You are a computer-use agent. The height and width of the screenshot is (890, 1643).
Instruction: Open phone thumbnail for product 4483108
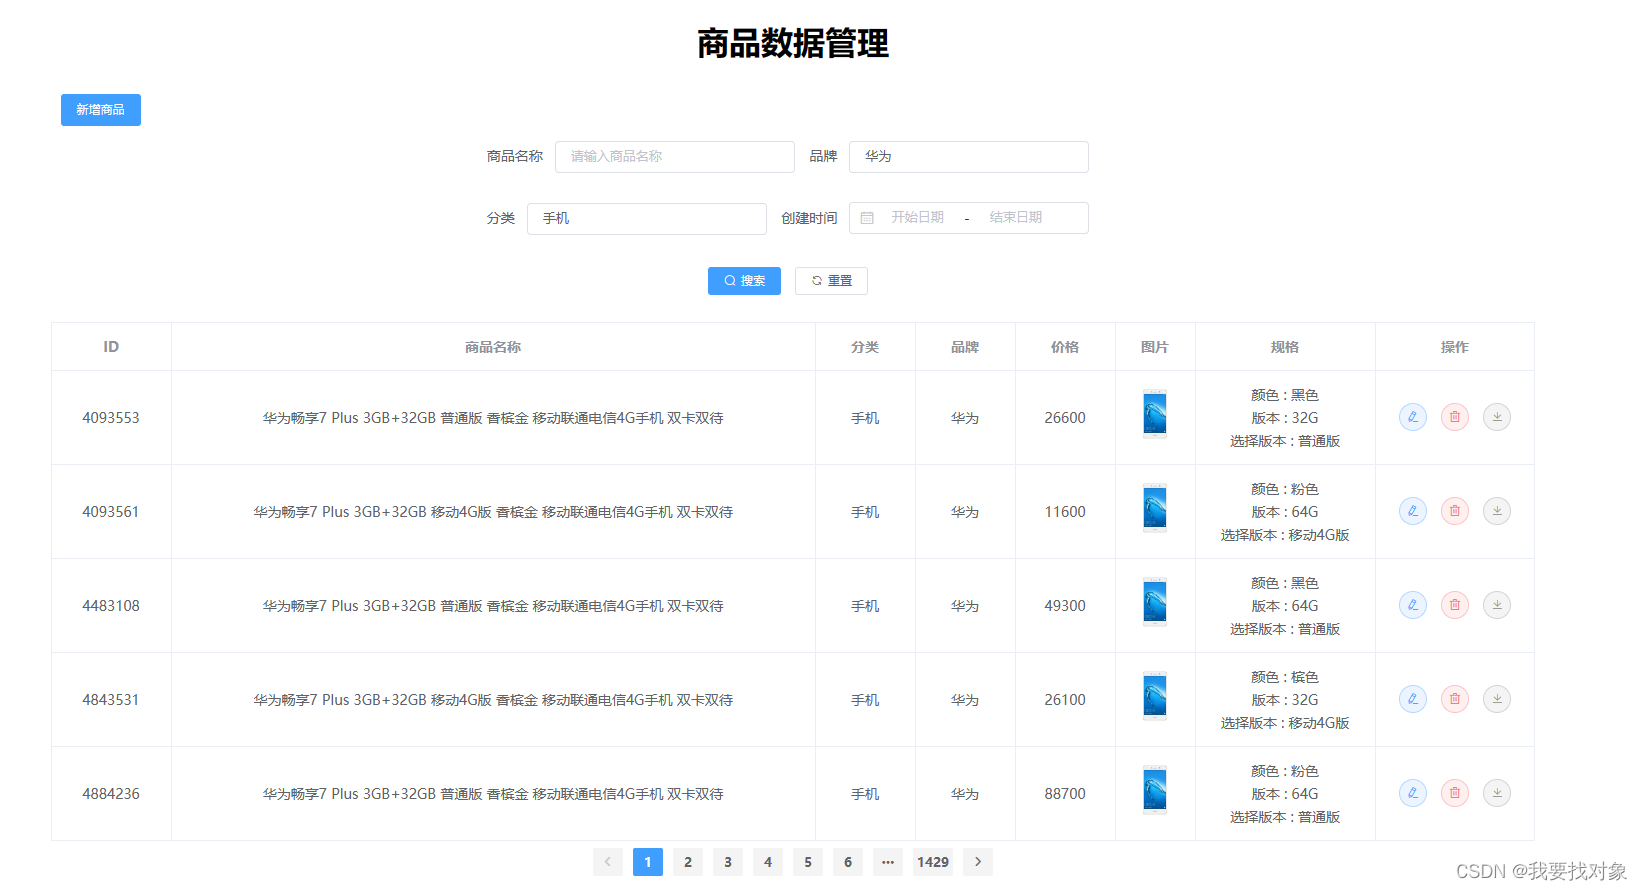(1155, 602)
